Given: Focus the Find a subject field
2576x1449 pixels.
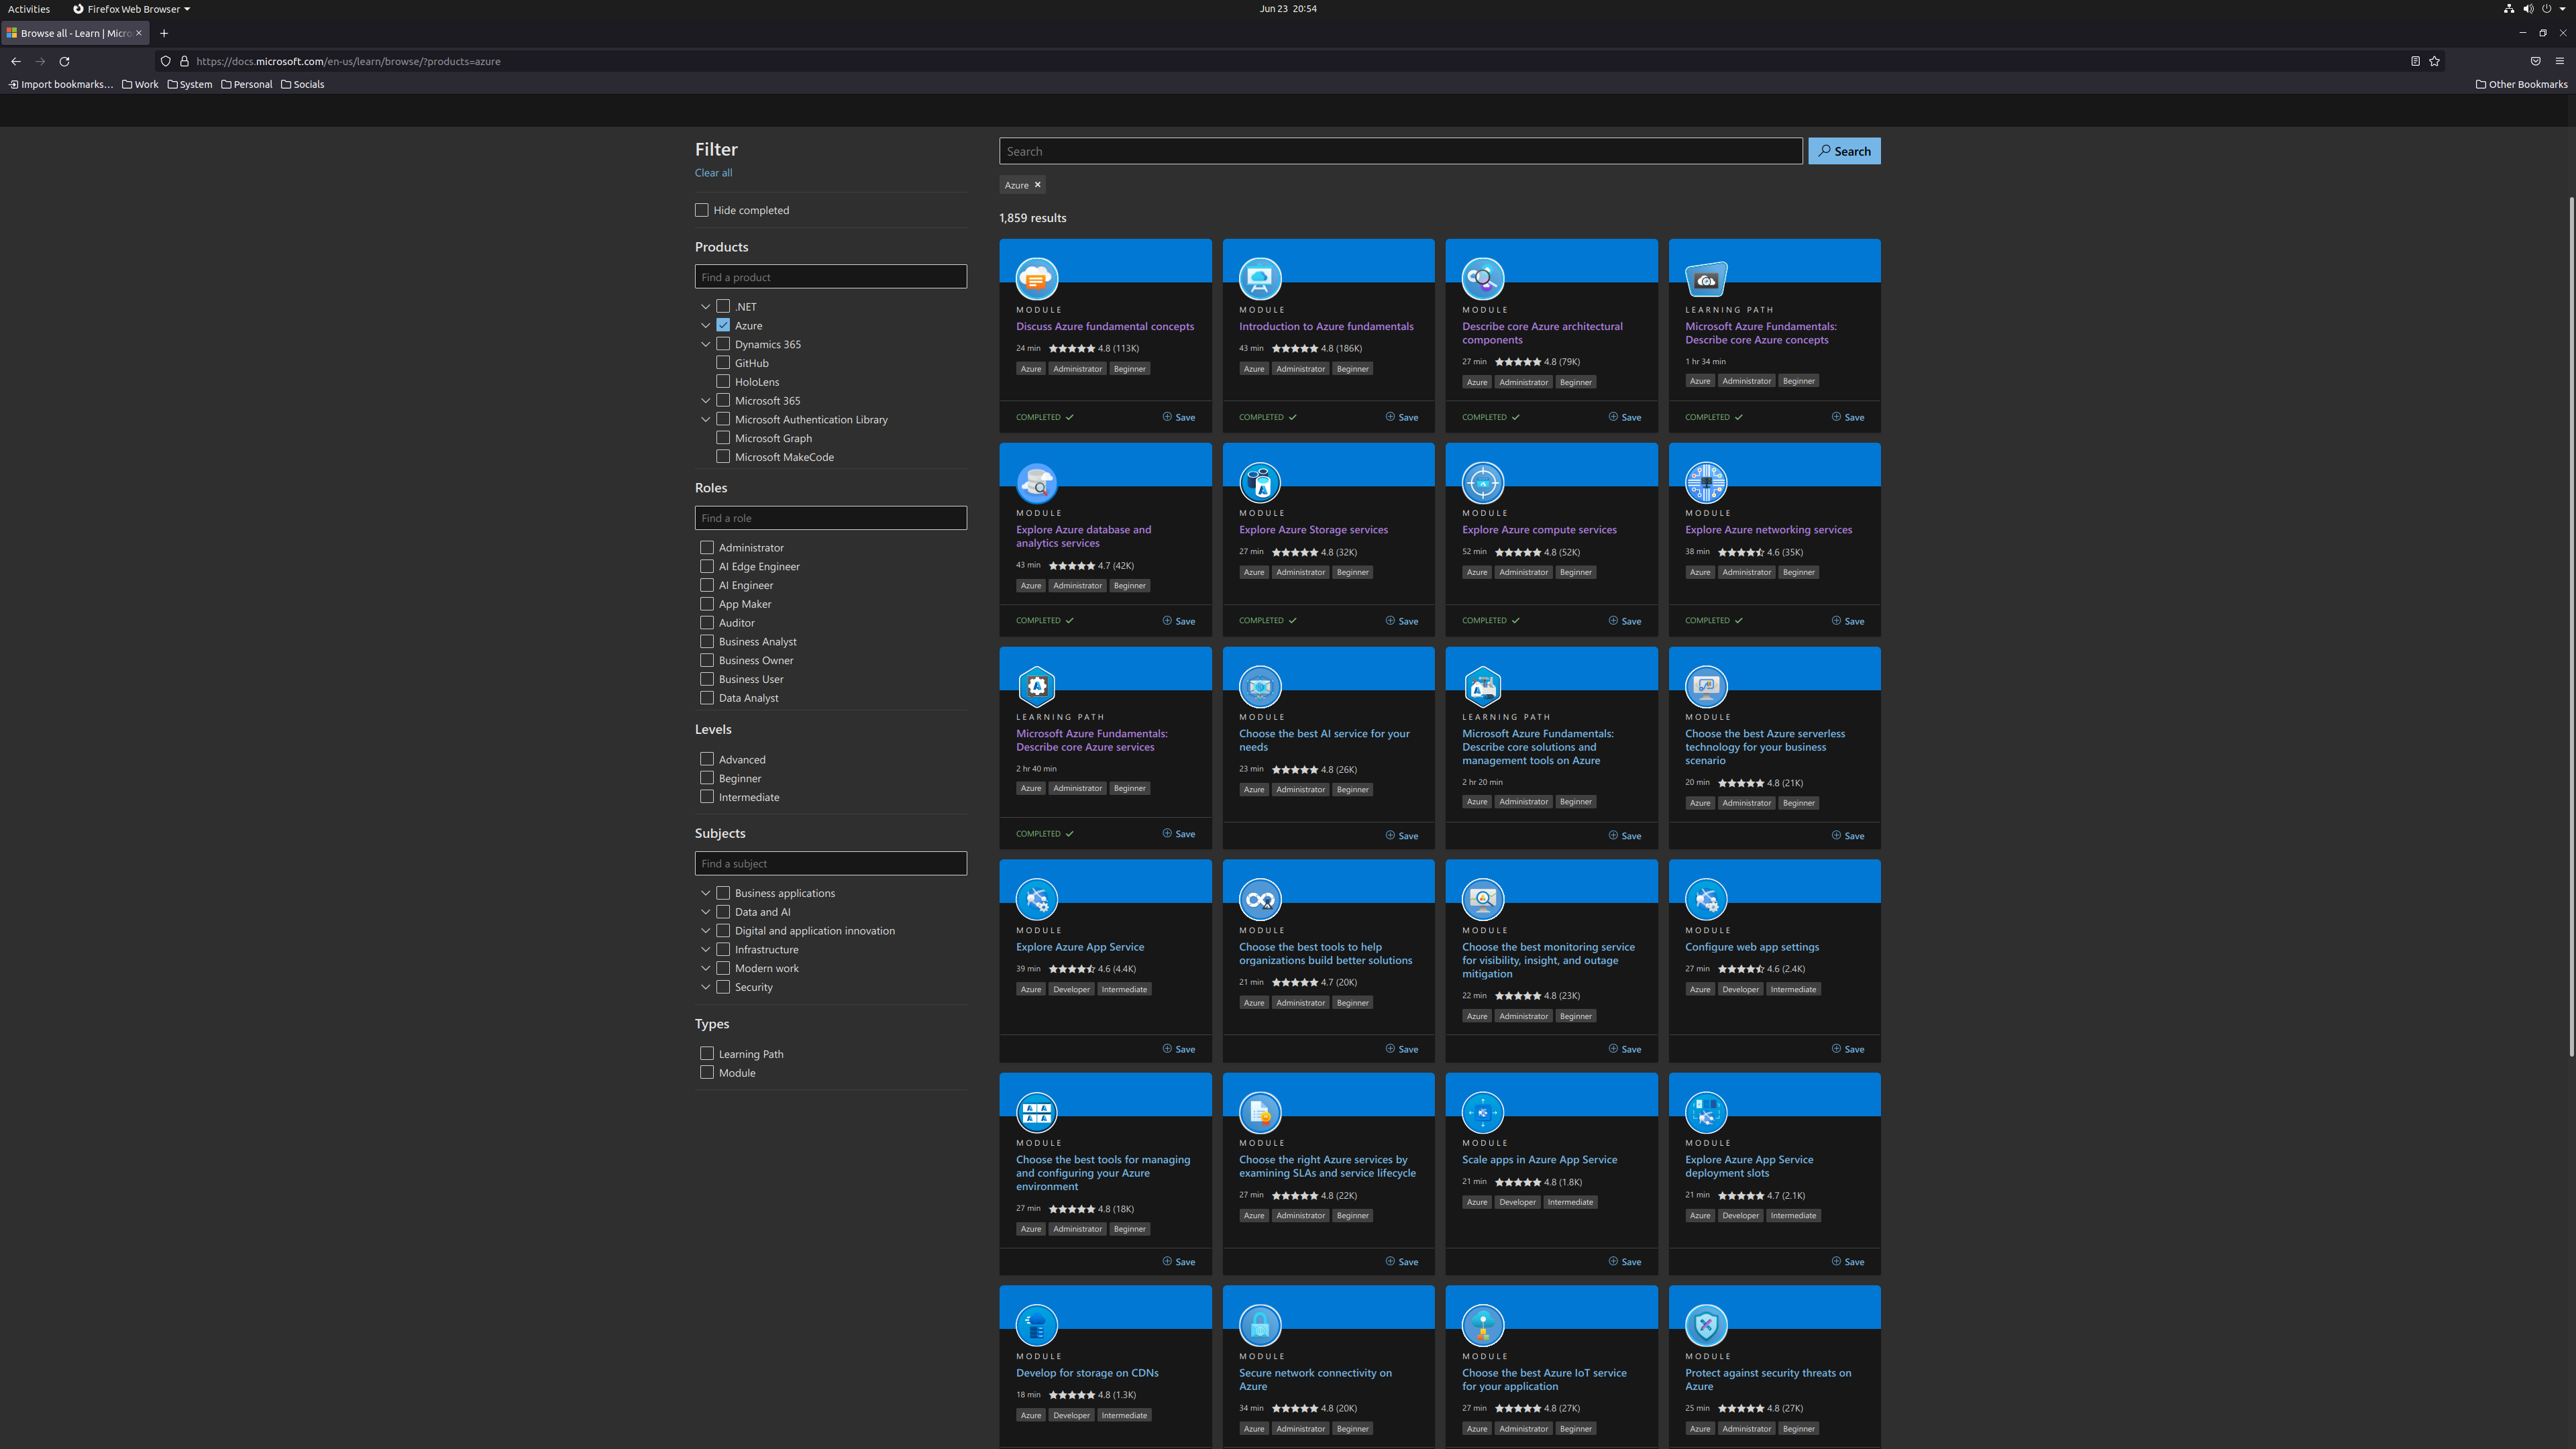Looking at the screenshot, I should 830,864.
